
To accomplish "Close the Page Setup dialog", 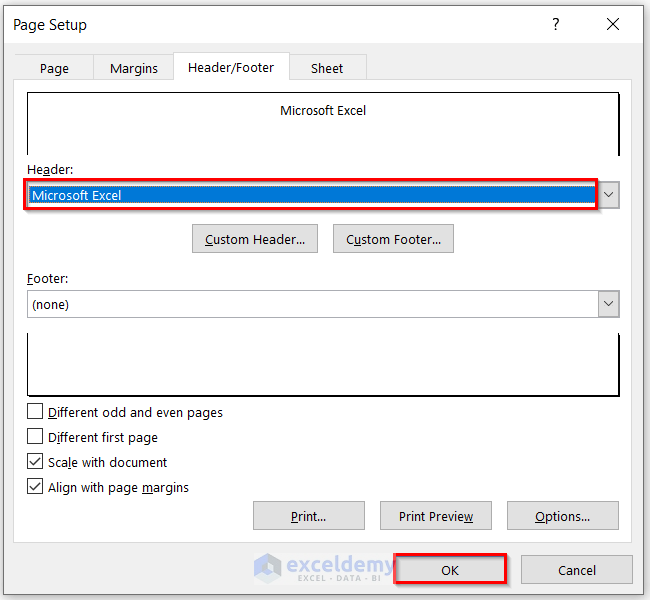I will 613,24.
